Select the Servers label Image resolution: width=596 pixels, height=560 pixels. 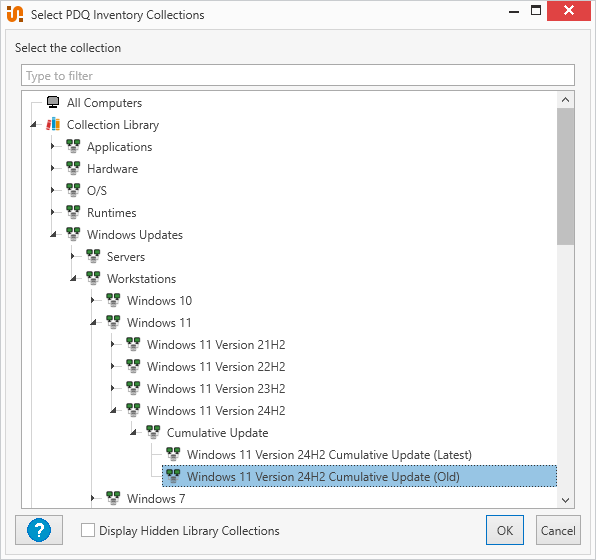coord(126,257)
